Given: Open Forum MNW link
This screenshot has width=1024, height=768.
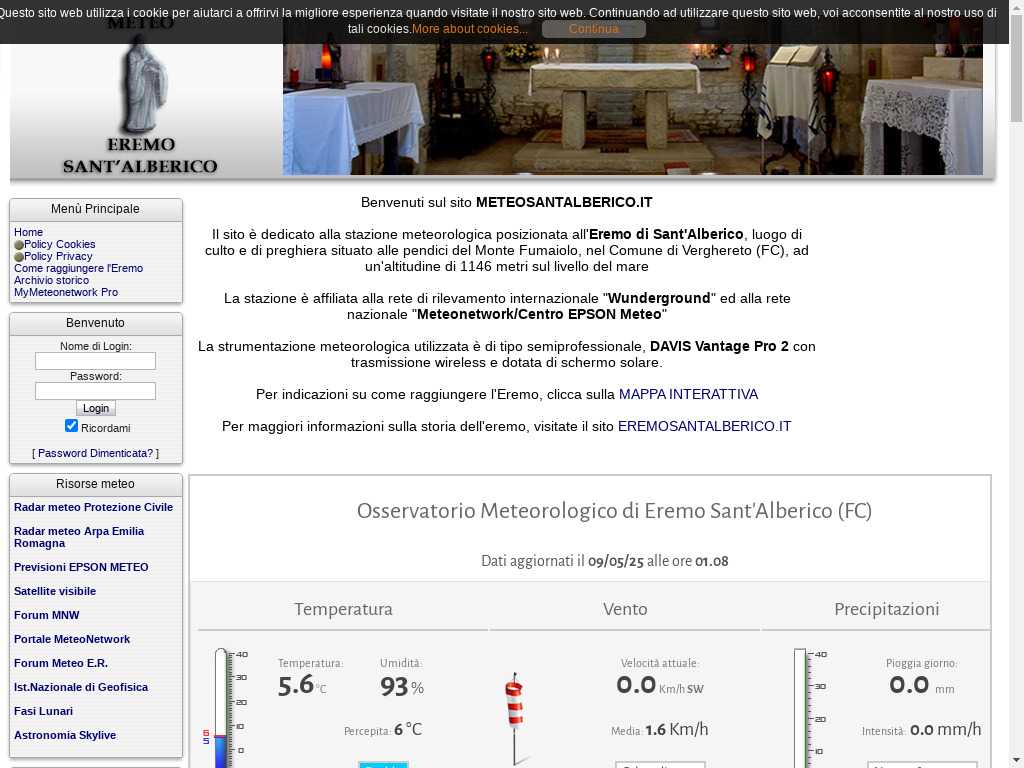Looking at the screenshot, I should coord(46,615).
